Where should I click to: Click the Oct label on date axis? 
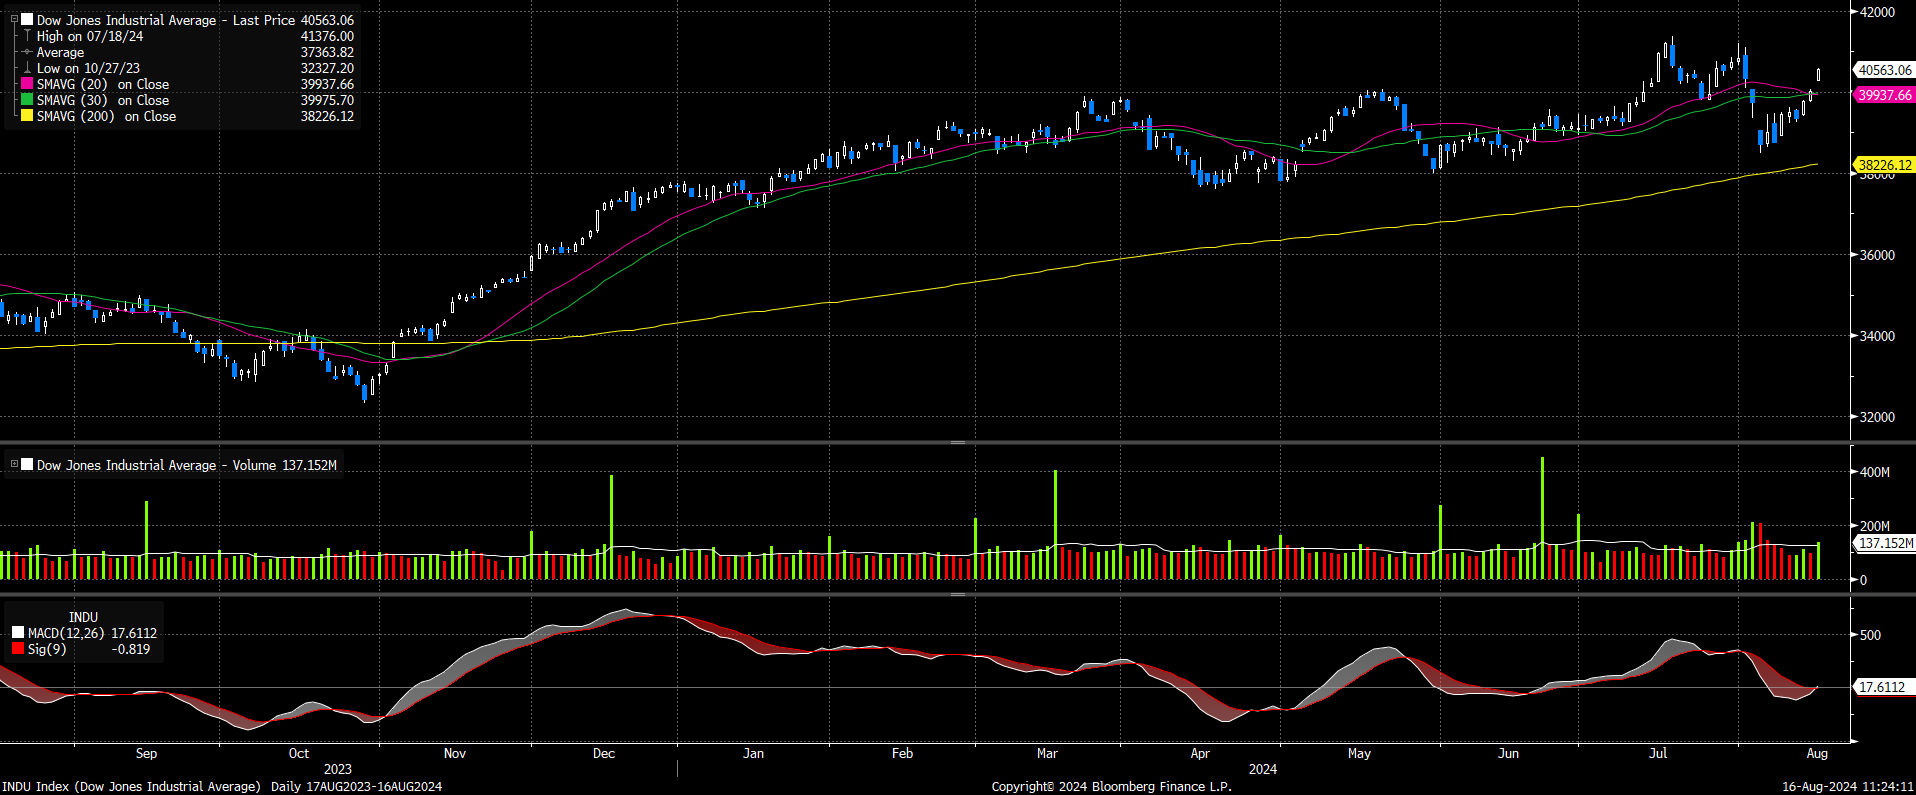pos(298,753)
